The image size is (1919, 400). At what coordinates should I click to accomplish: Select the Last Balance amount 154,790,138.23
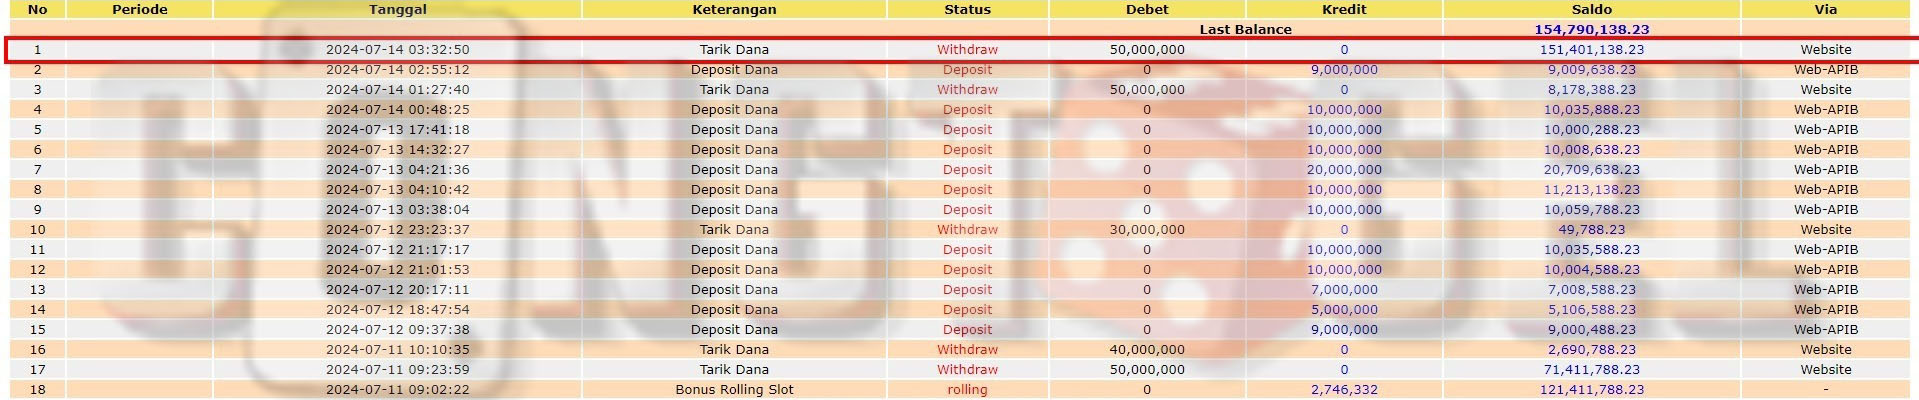(1591, 30)
